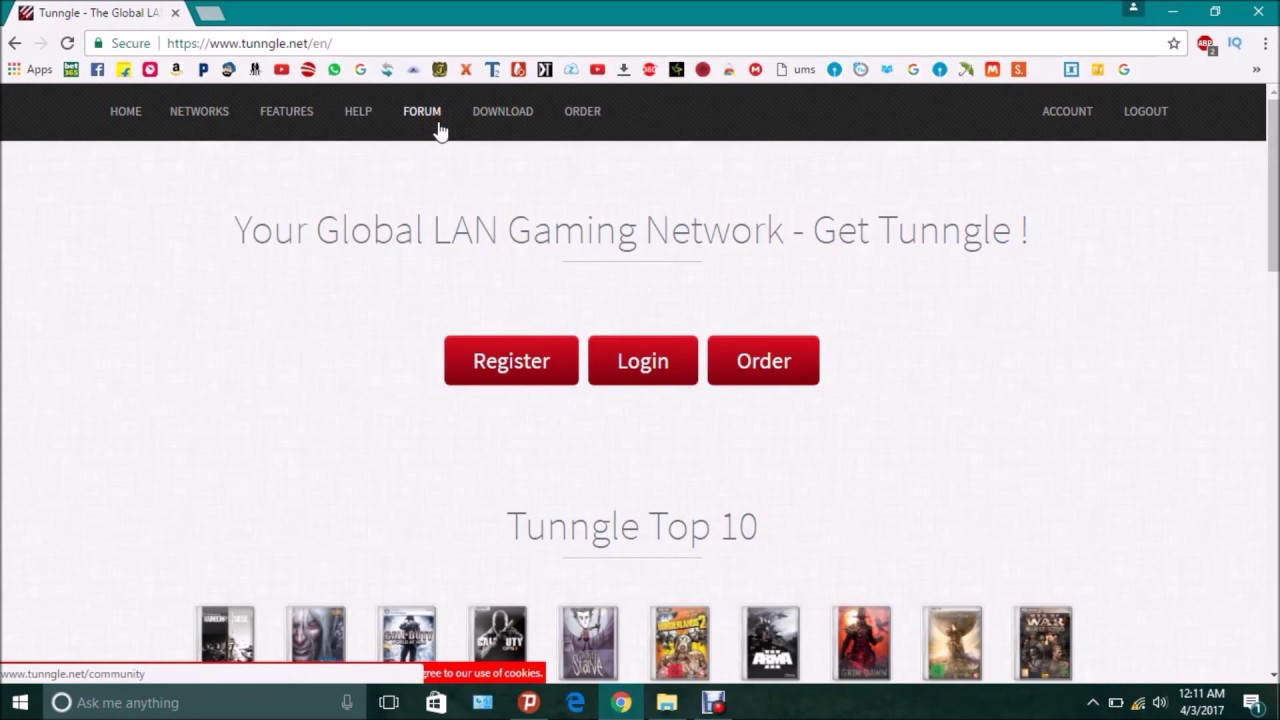Open NETWORKS in the site navigation

199,111
